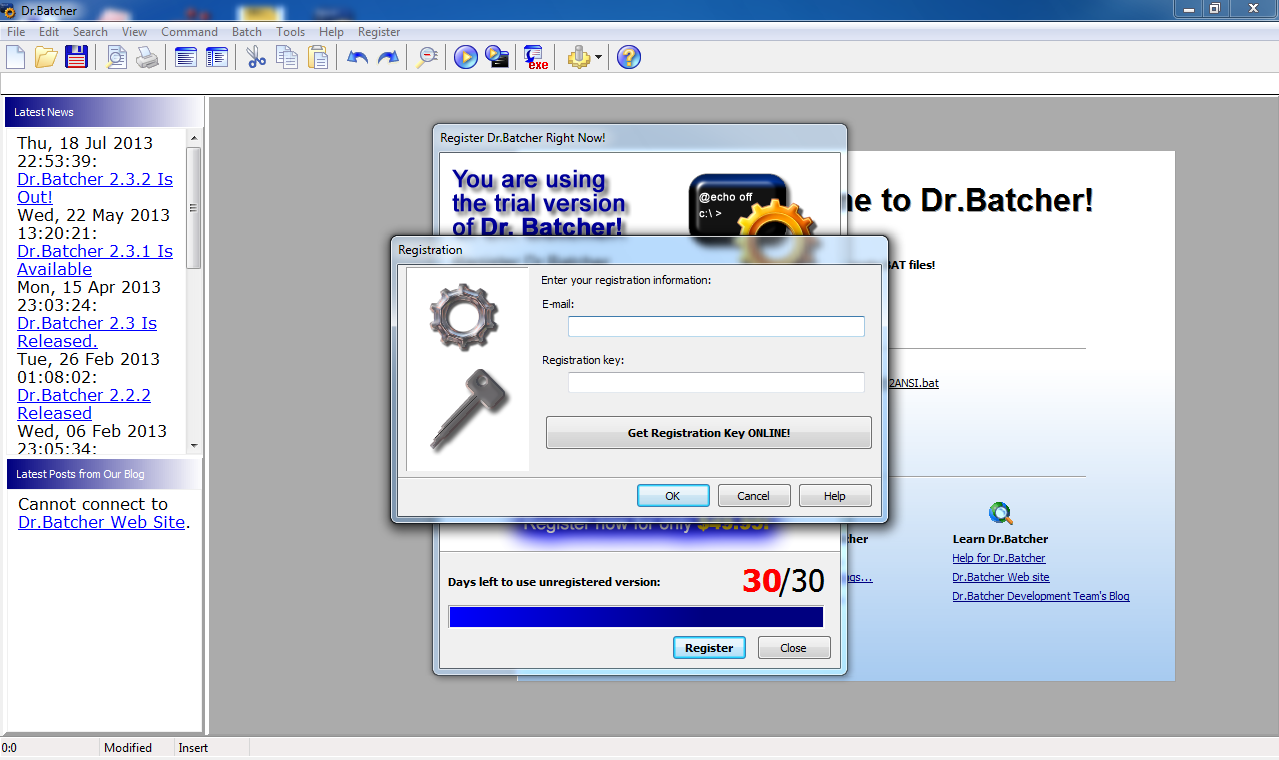Copy using the two-pages toolbar icon
This screenshot has width=1279, height=760.
[x=287, y=57]
